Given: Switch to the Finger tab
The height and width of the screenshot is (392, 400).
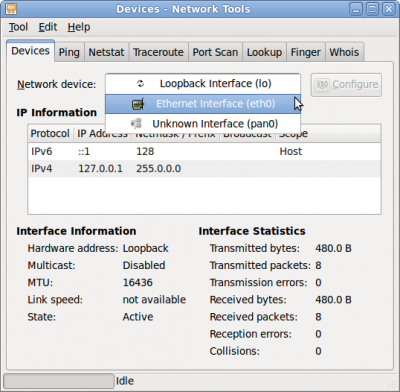Looking at the screenshot, I should pyautogui.click(x=305, y=52).
